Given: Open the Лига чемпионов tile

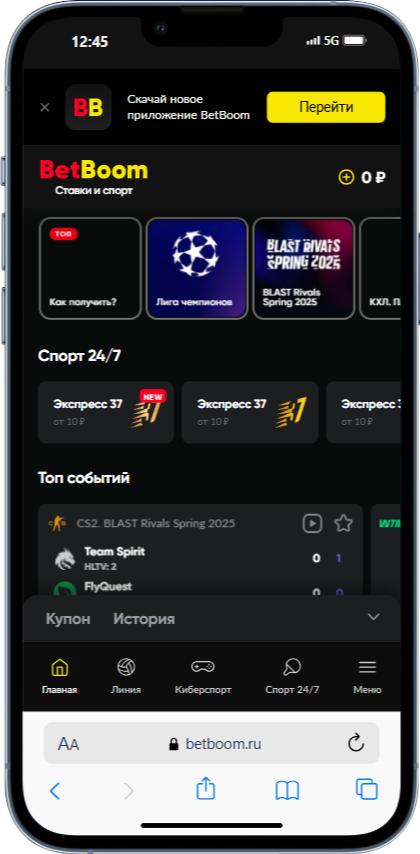Looking at the screenshot, I should (197, 269).
